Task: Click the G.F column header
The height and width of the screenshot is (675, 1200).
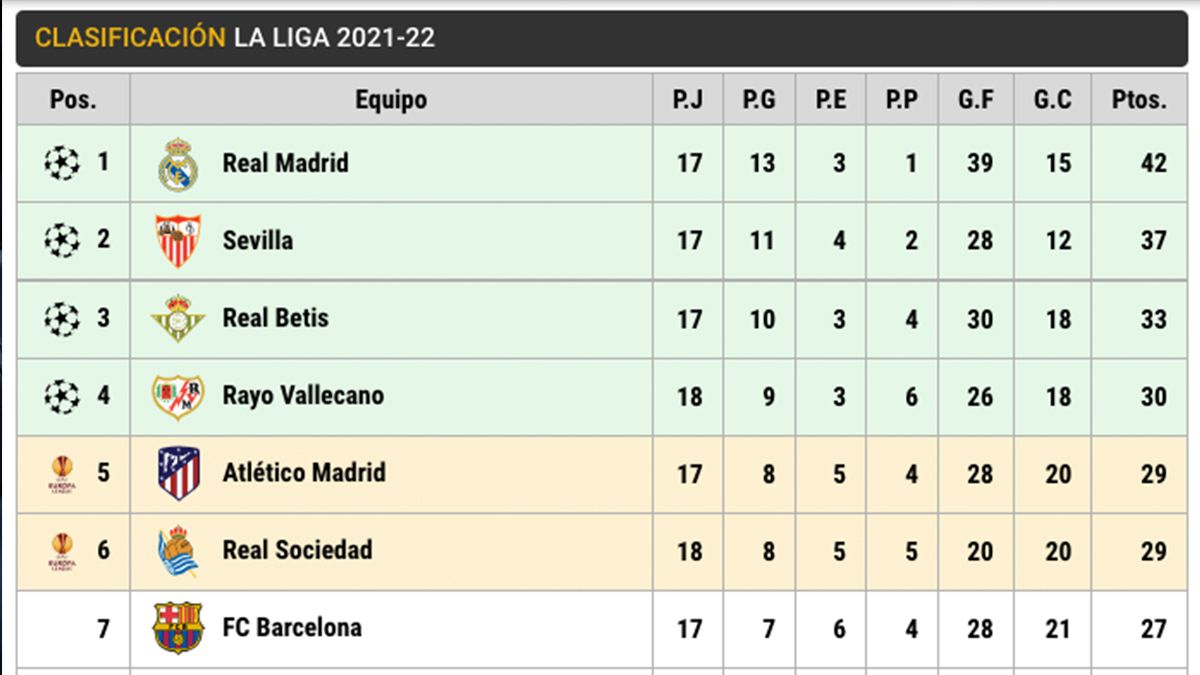Action: (975, 100)
